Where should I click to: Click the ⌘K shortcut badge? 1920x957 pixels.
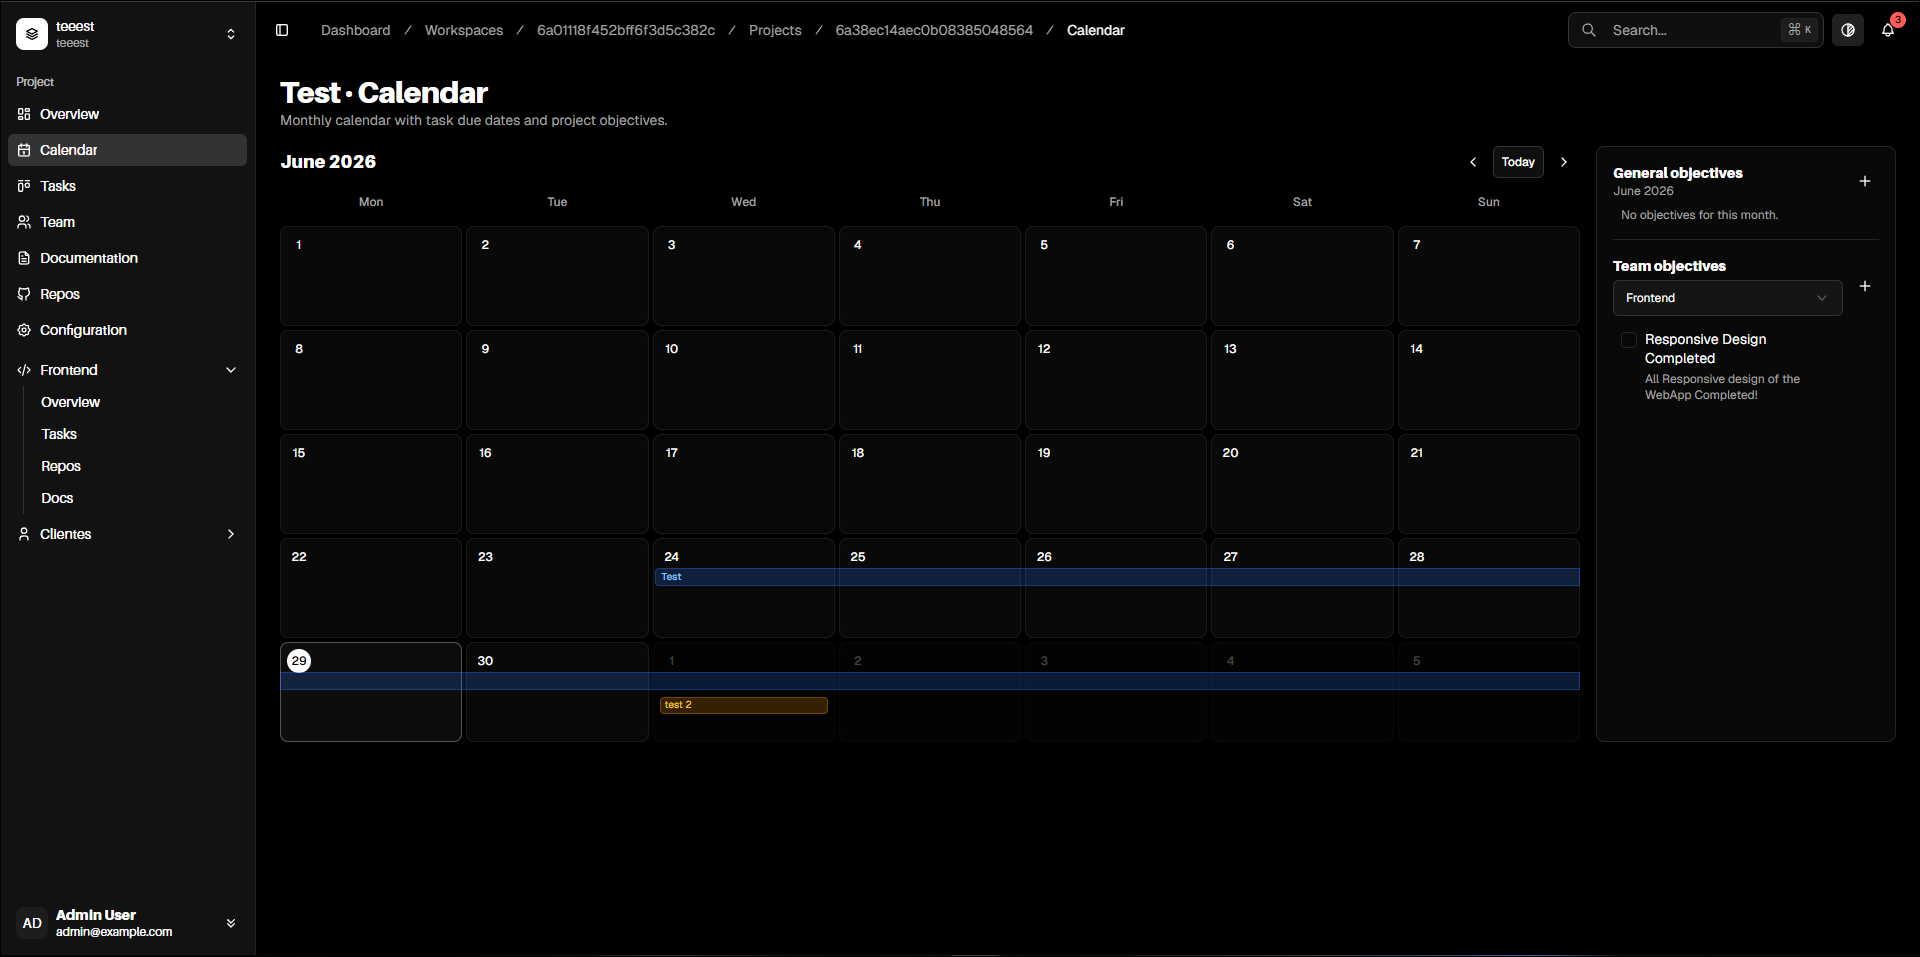[x=1800, y=30]
